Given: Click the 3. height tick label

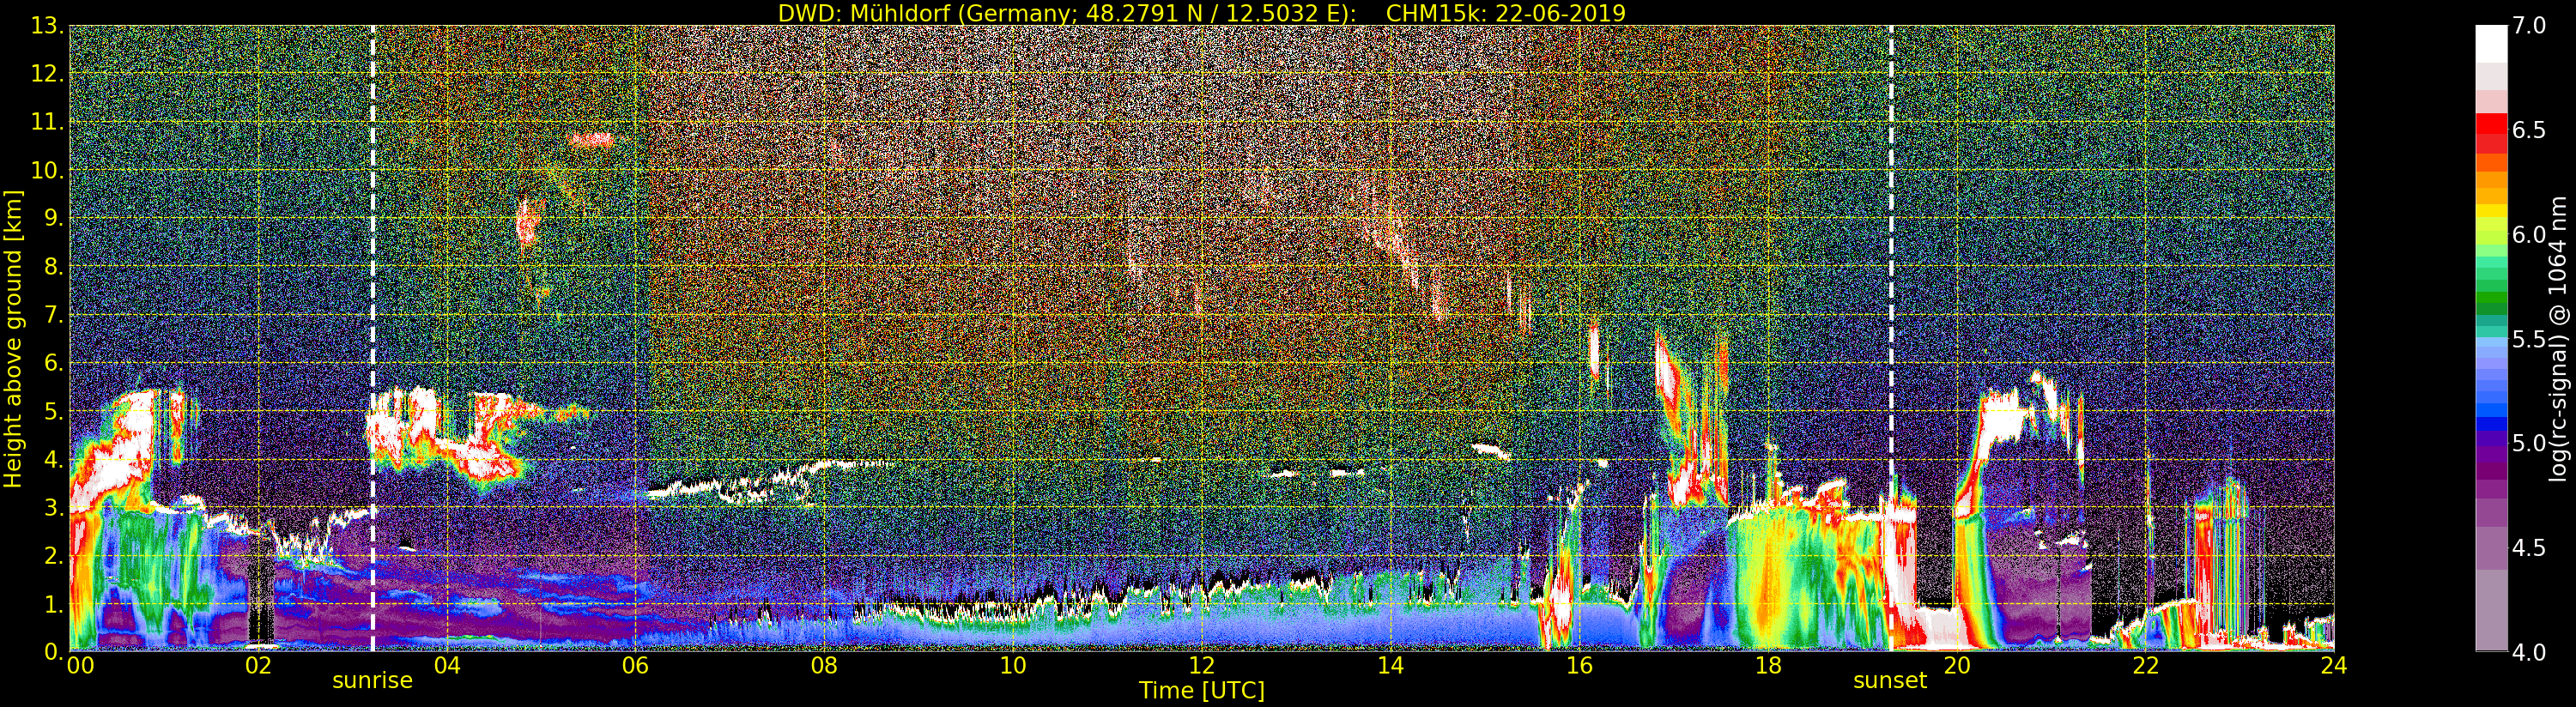Looking at the screenshot, I should click(x=53, y=508).
